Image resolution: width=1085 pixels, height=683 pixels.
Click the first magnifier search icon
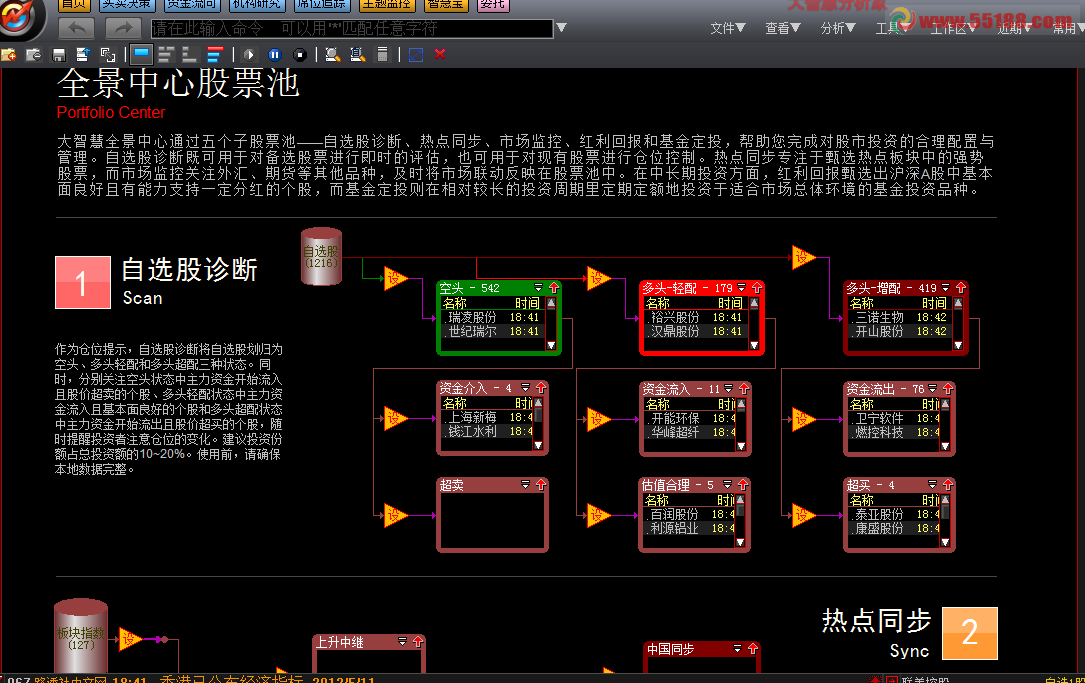[x=333, y=55]
